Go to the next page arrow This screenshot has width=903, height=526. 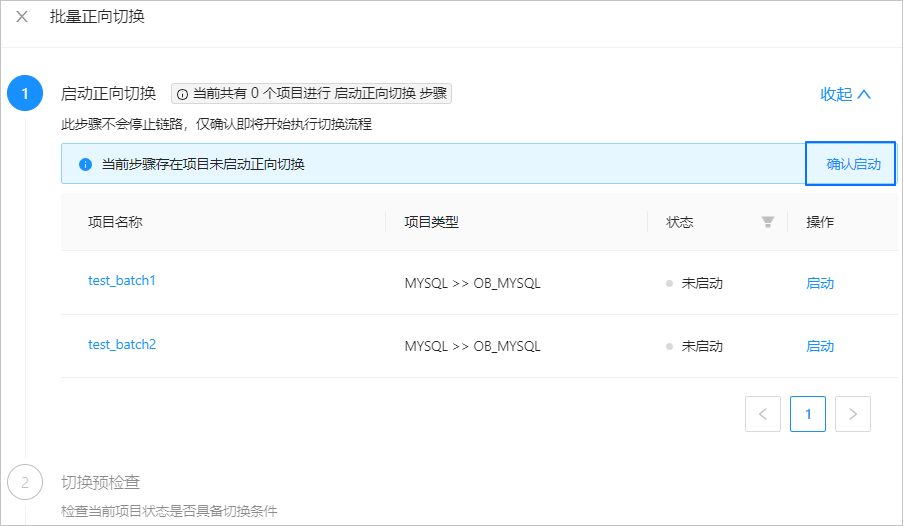[852, 414]
